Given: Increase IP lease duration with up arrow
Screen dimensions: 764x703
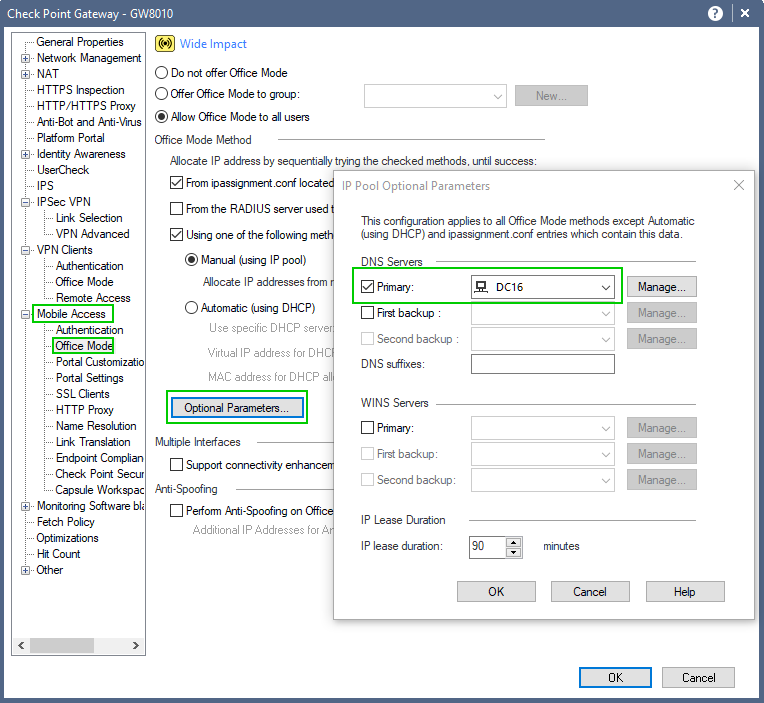Looking at the screenshot, I should (514, 542).
